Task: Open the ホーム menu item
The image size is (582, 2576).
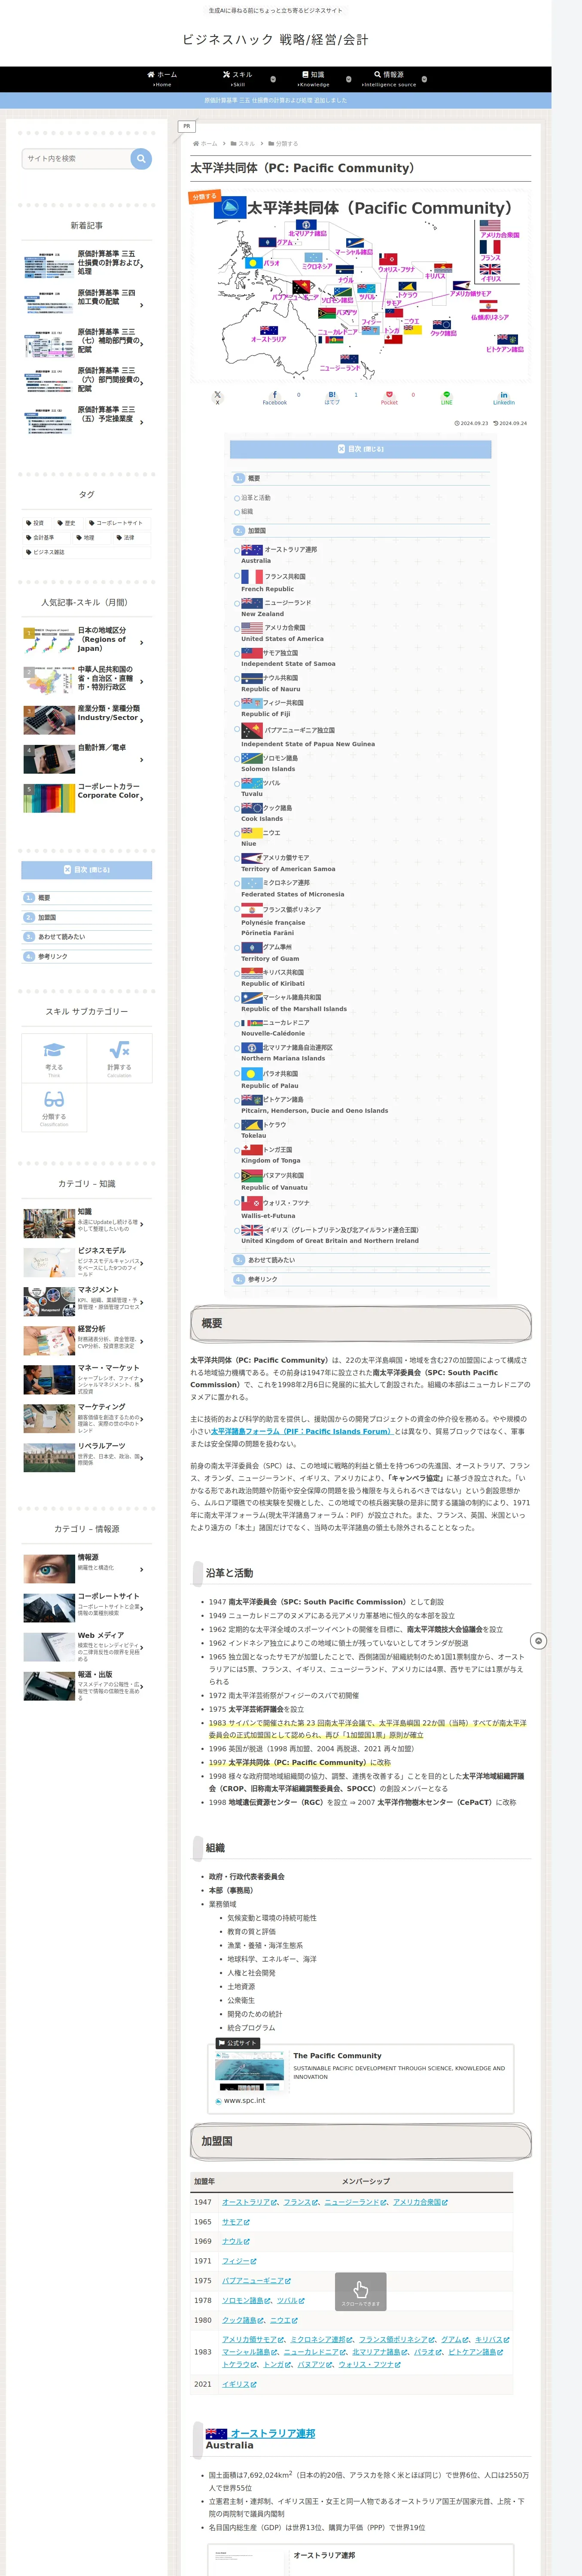Action: point(162,79)
